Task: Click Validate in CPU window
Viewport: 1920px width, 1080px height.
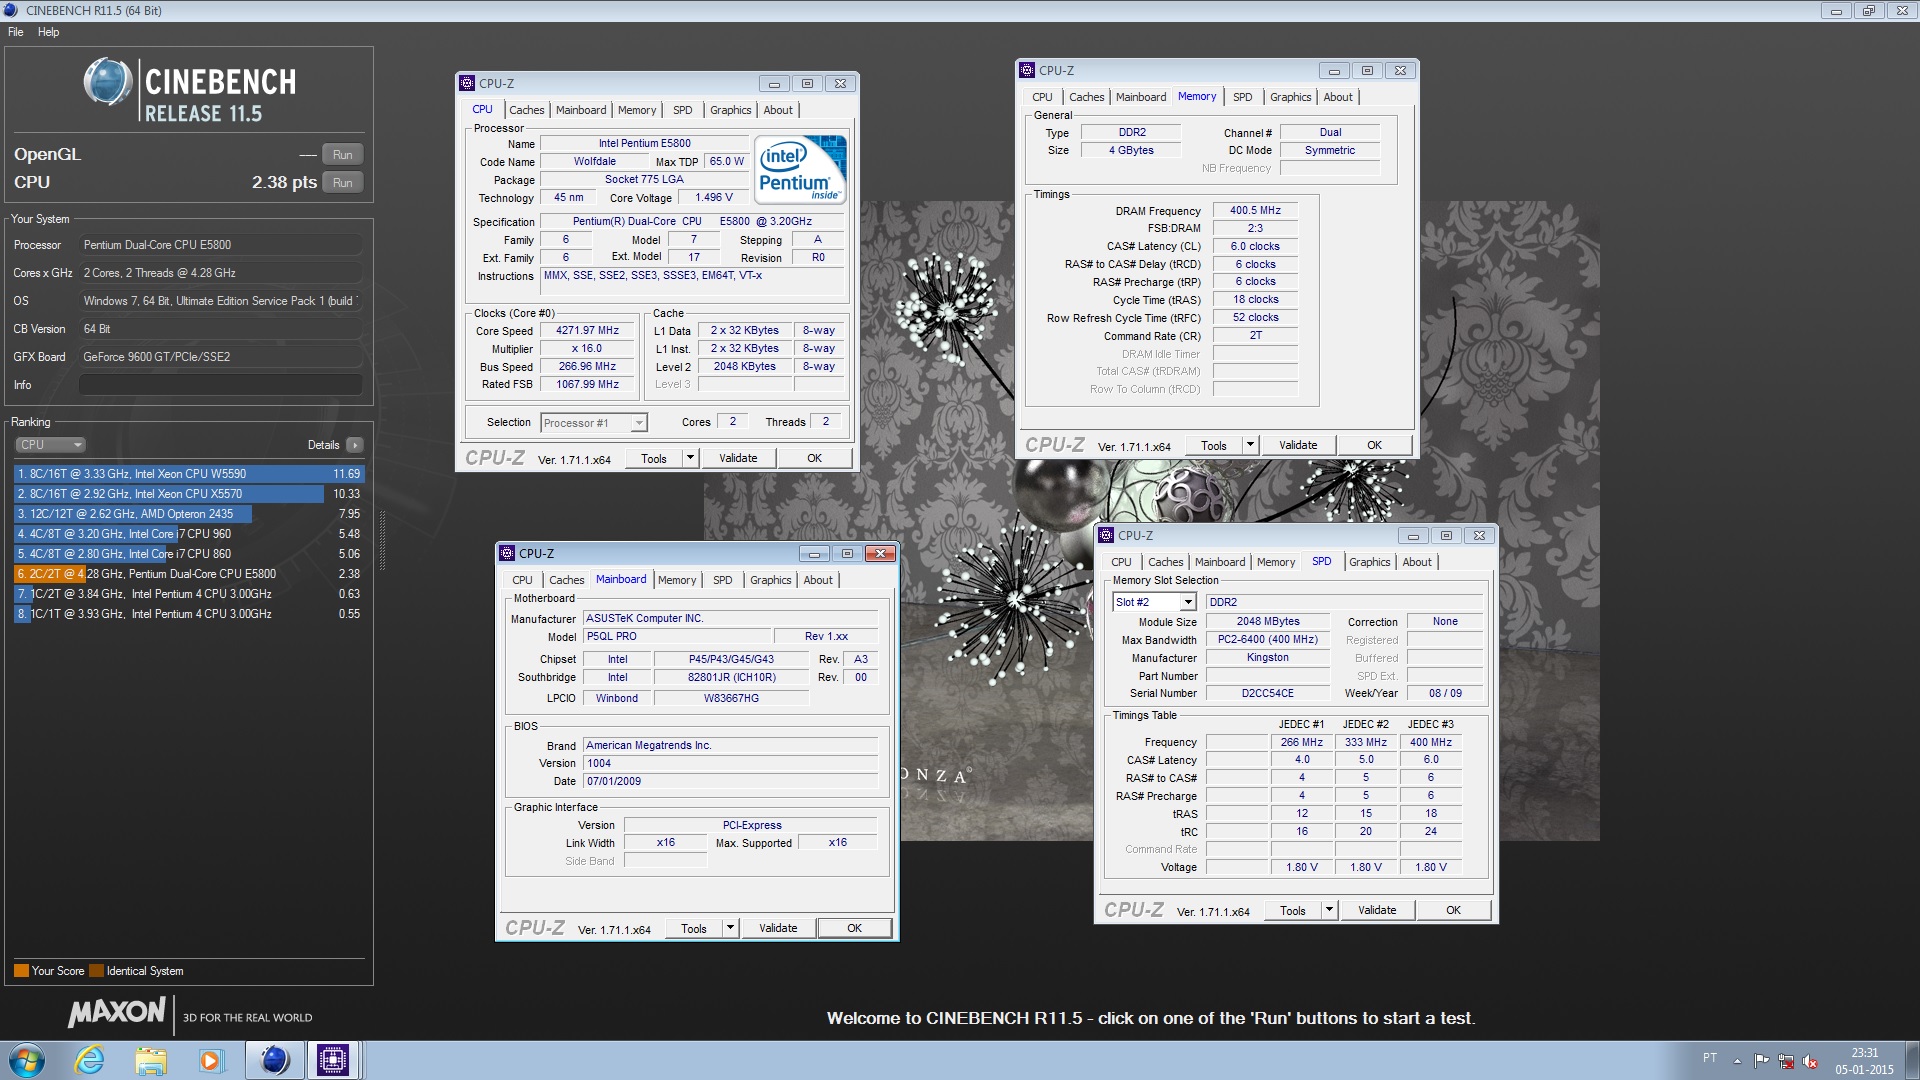Action: click(738, 458)
